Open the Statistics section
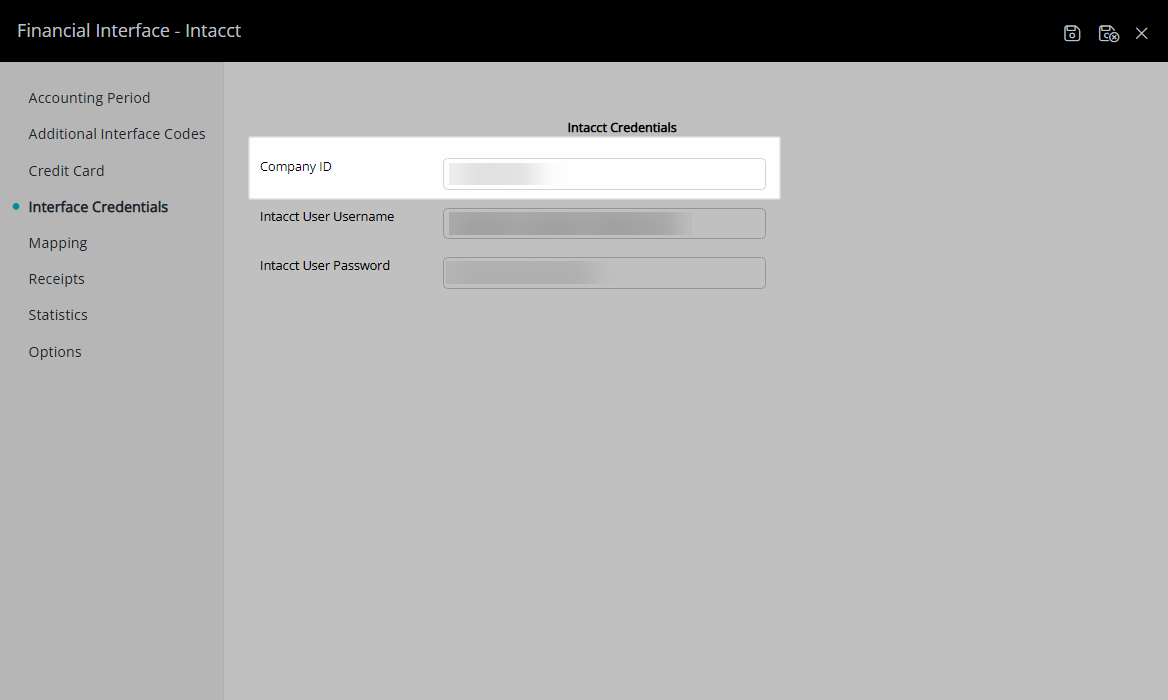 coord(58,315)
